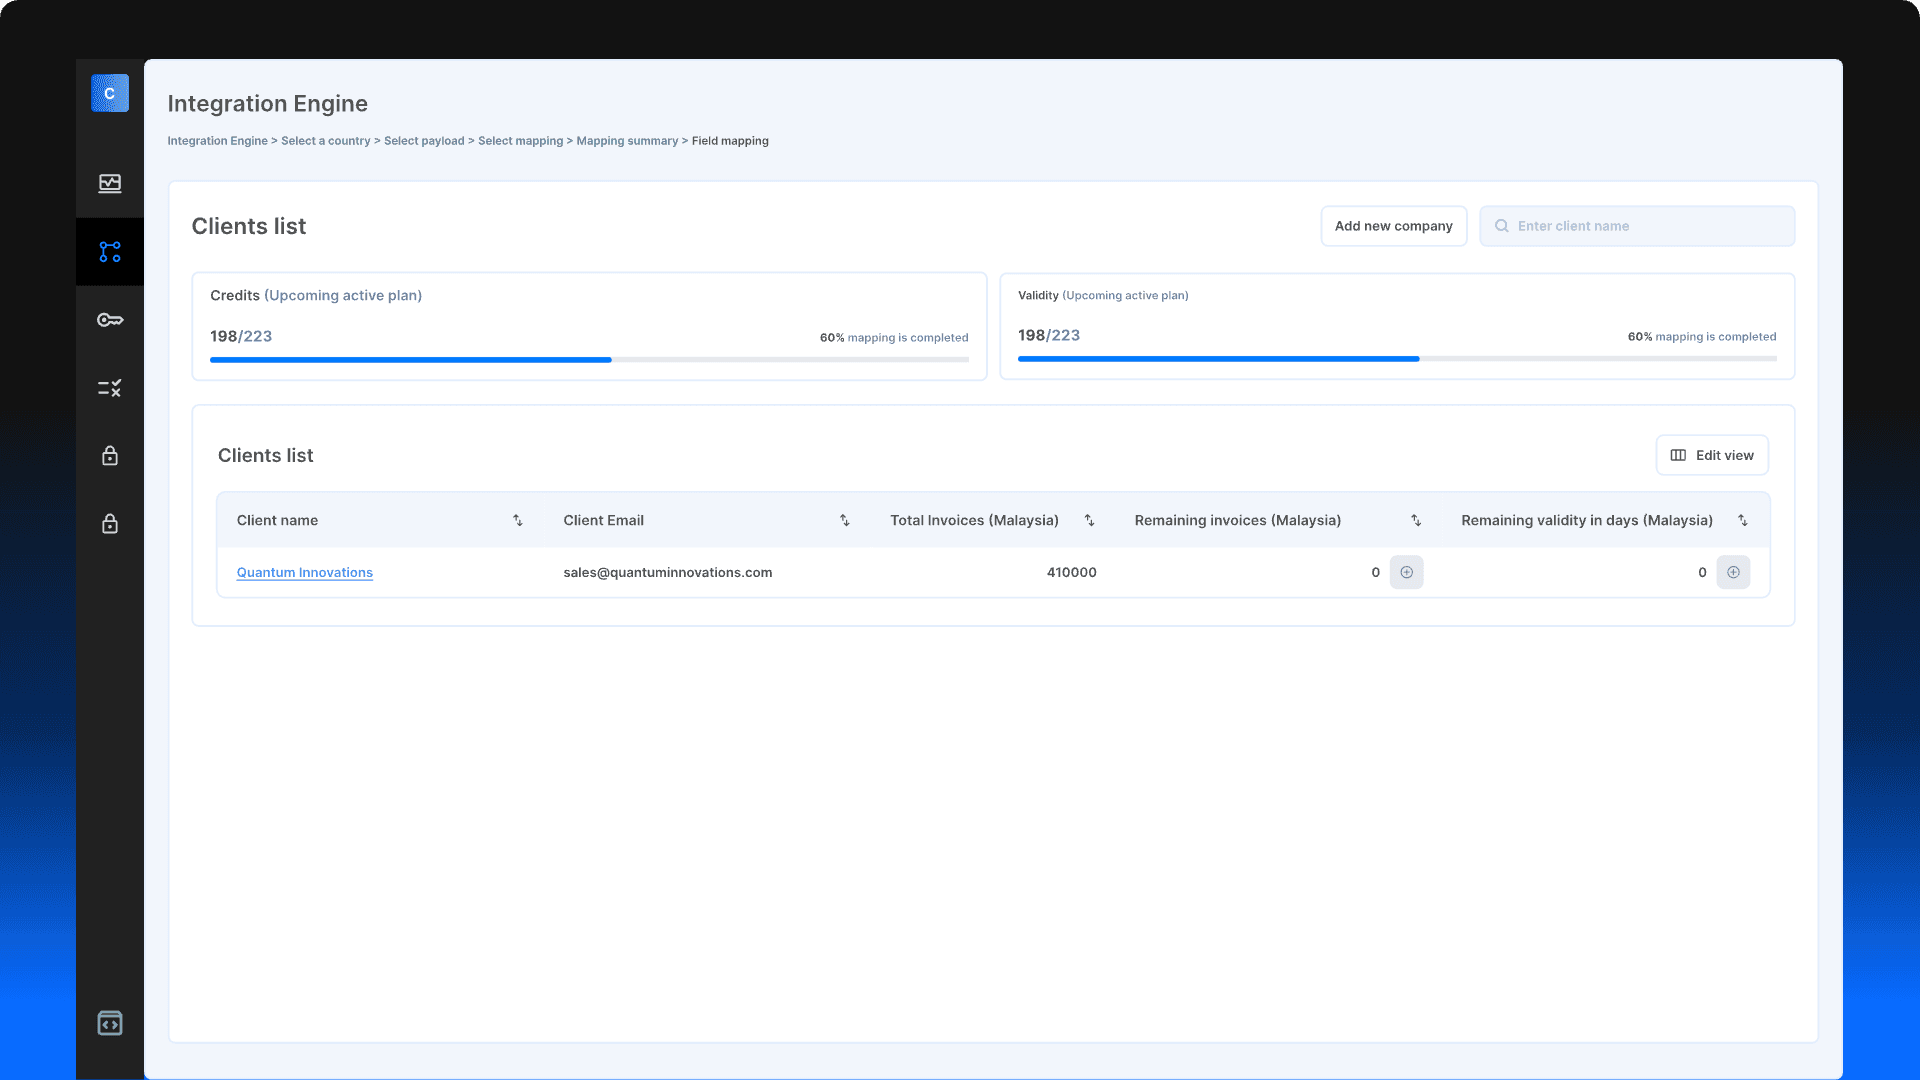Screen dimensions: 1920x1080
Task: Sort by Remaining invoices (Malaysia) column
Action: coord(1416,520)
